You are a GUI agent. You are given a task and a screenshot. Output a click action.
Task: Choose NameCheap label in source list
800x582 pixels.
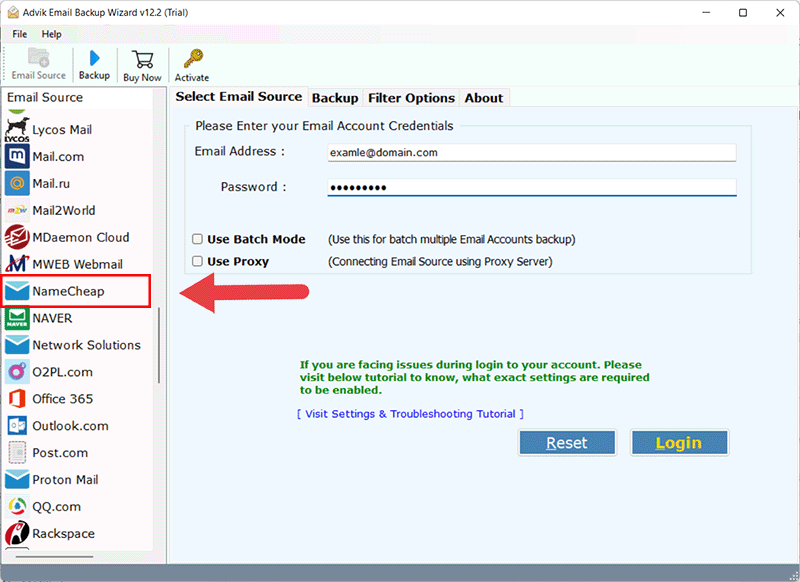point(68,291)
